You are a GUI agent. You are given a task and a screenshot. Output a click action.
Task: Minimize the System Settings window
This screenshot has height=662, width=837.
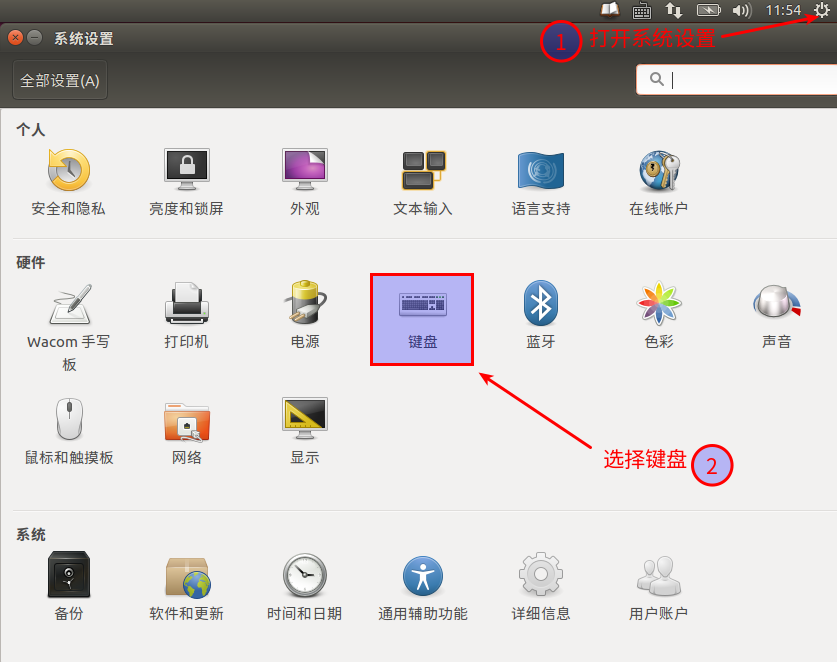click(x=35, y=38)
